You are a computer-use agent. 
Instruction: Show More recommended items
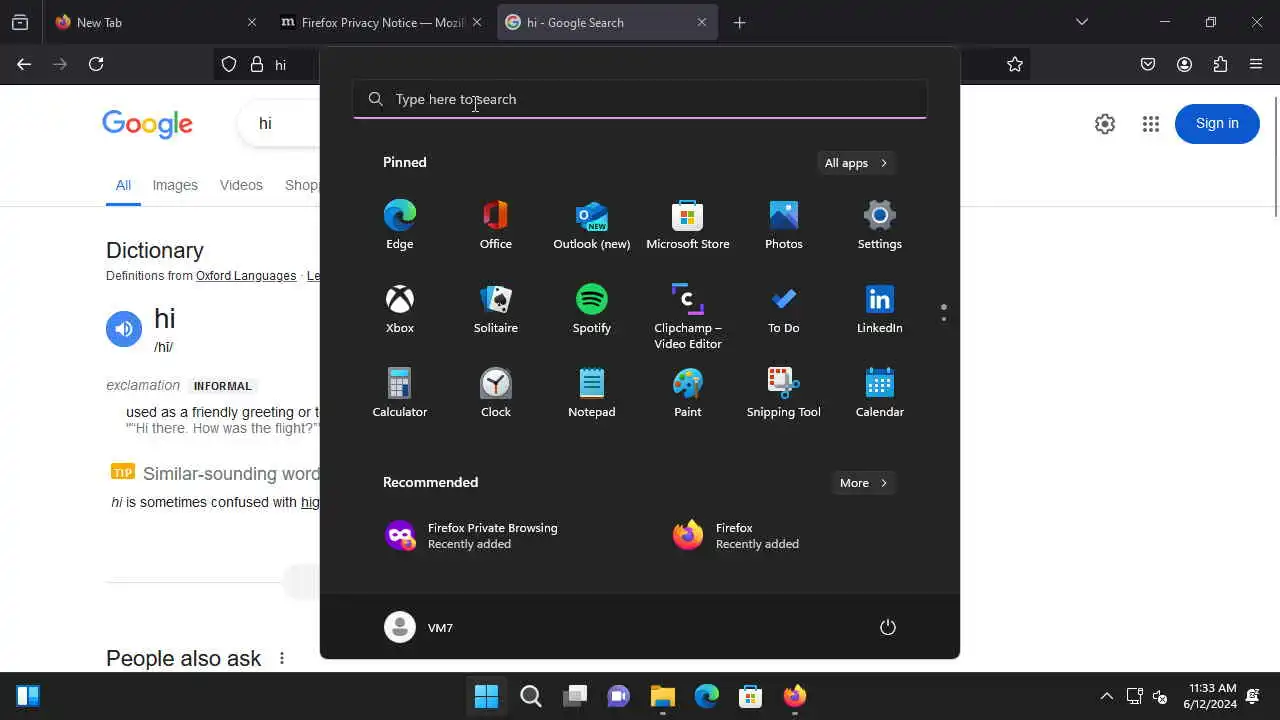(864, 483)
